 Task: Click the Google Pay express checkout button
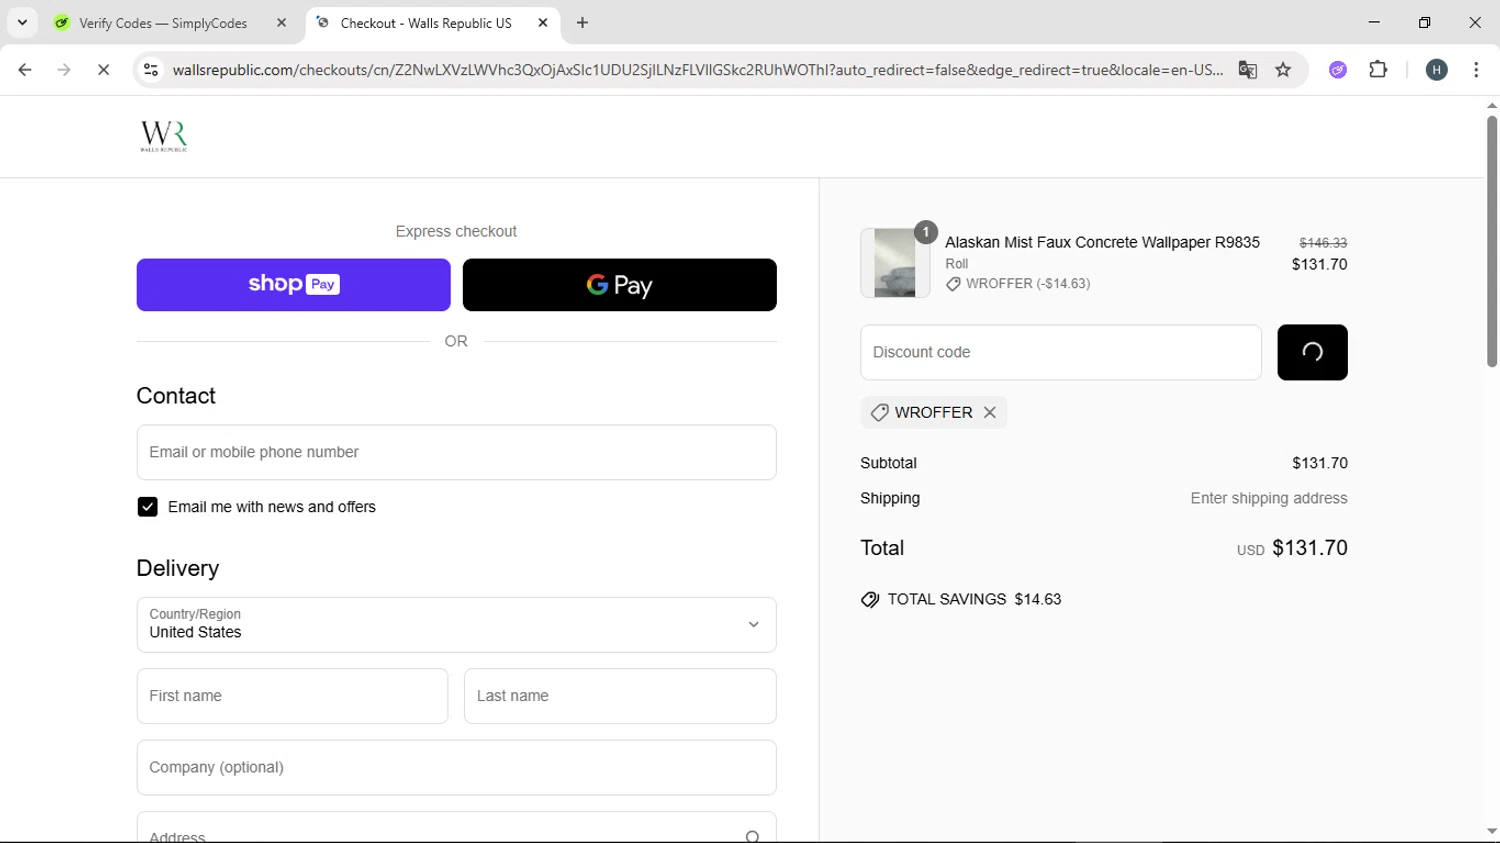(x=620, y=285)
